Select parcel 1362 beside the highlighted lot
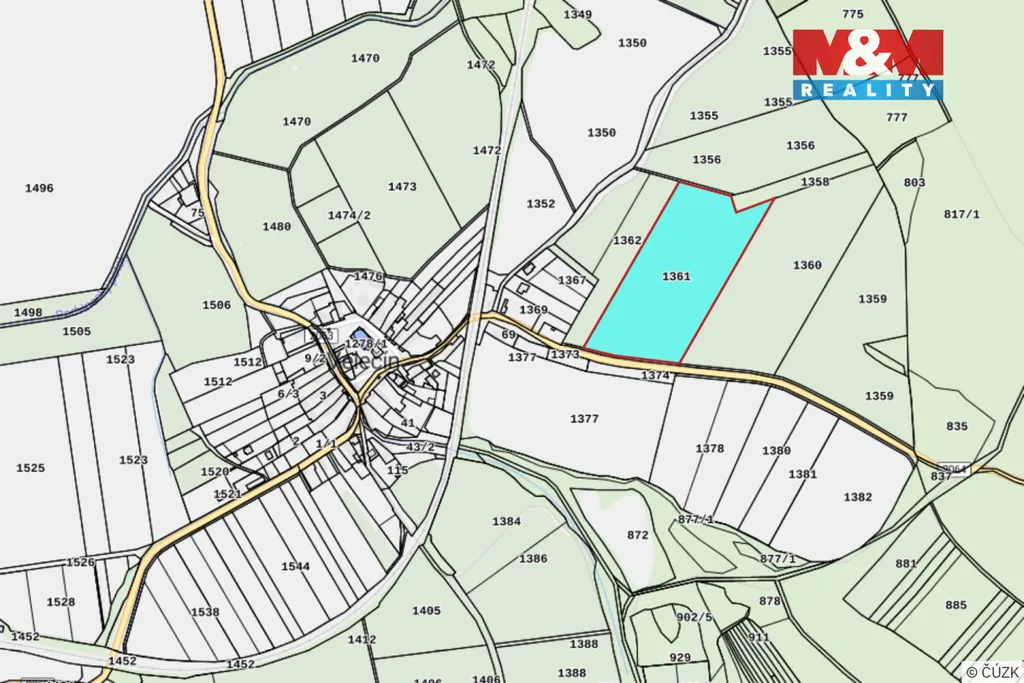Viewport: 1024px width, 683px height. click(x=627, y=241)
